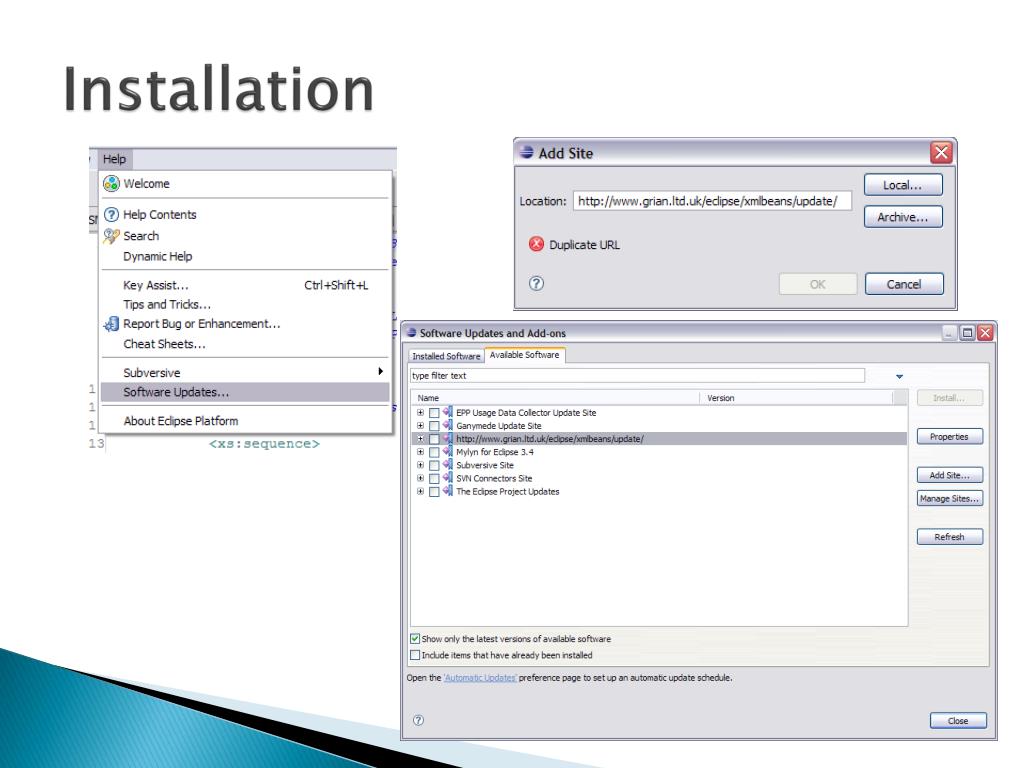Check the Subversive Site box
The width and height of the screenshot is (1024, 768).
tap(434, 465)
